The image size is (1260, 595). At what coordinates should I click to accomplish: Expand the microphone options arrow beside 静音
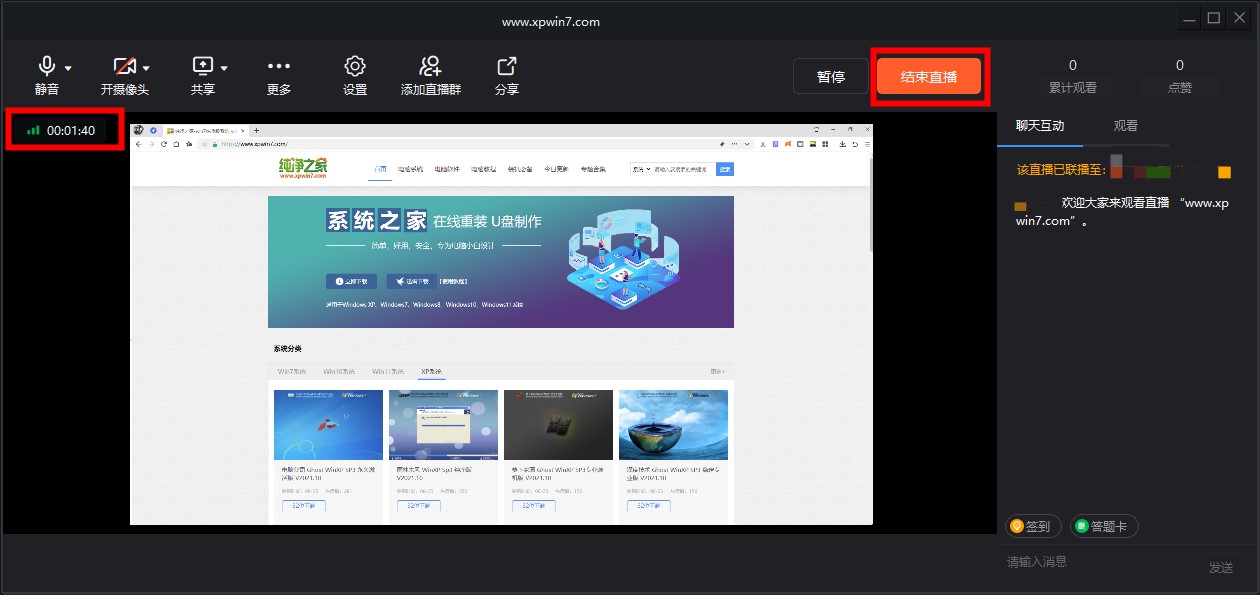[x=68, y=69]
